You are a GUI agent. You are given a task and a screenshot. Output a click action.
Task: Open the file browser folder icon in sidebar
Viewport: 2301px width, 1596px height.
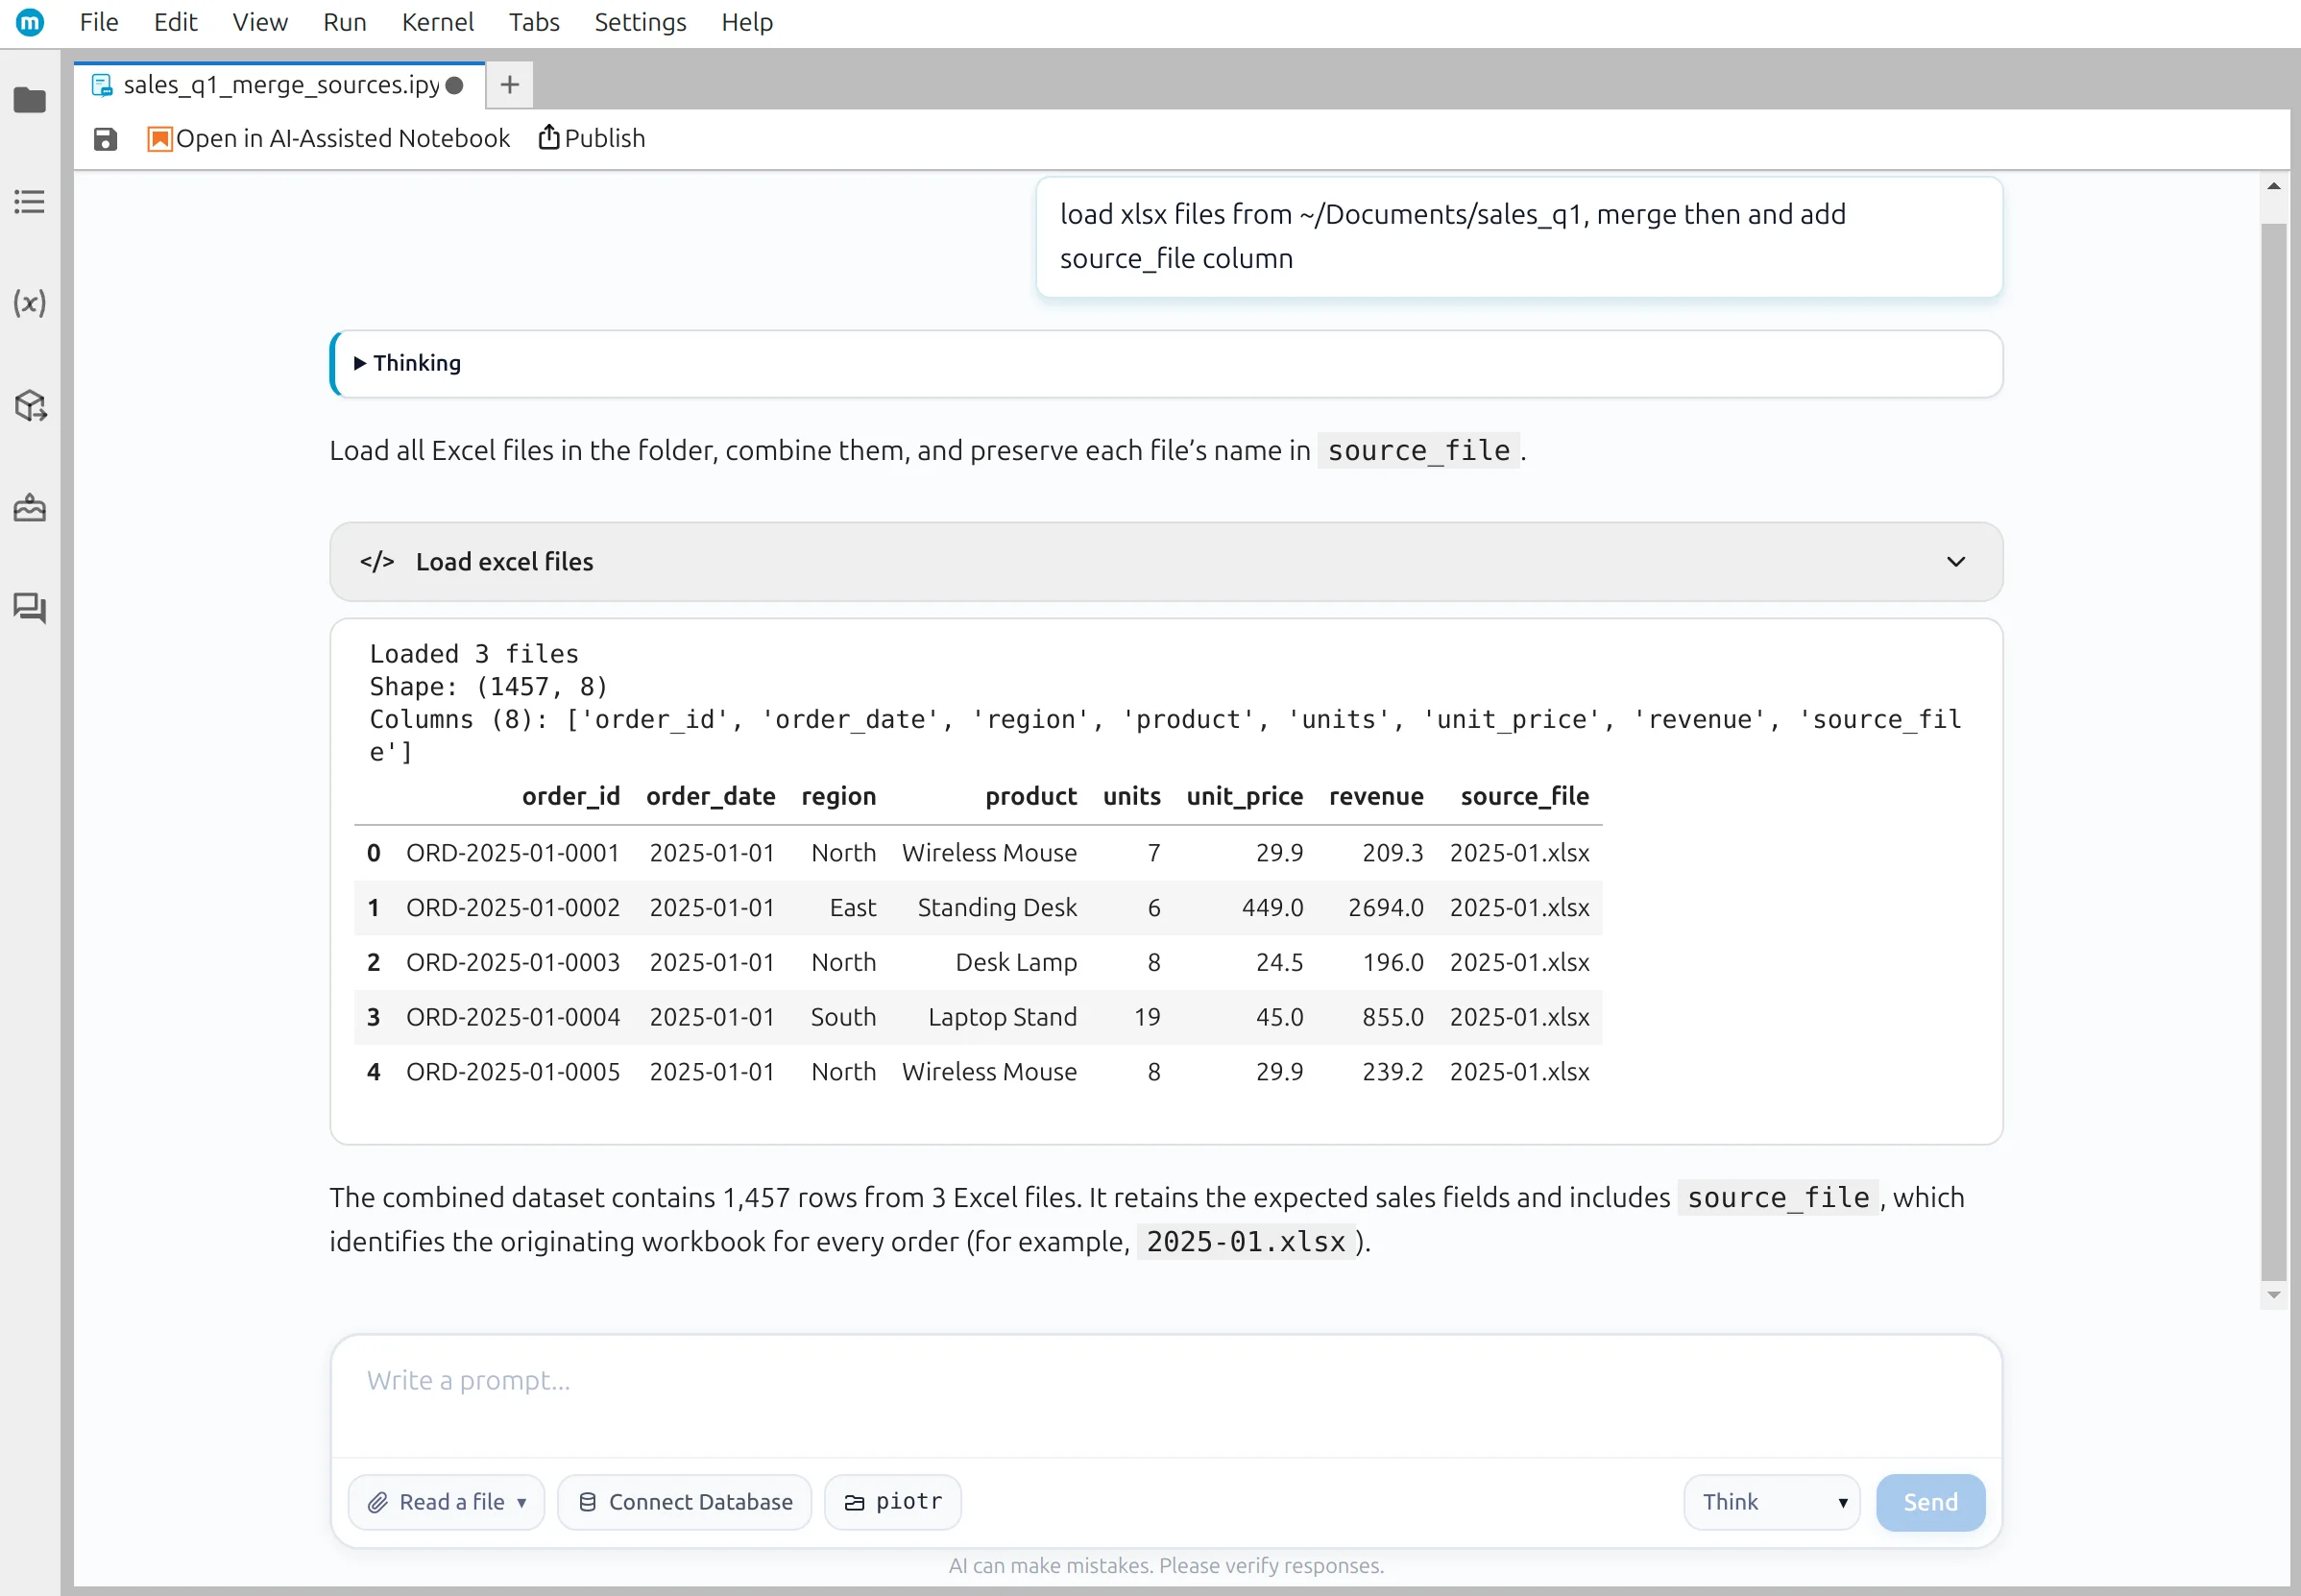point(30,100)
